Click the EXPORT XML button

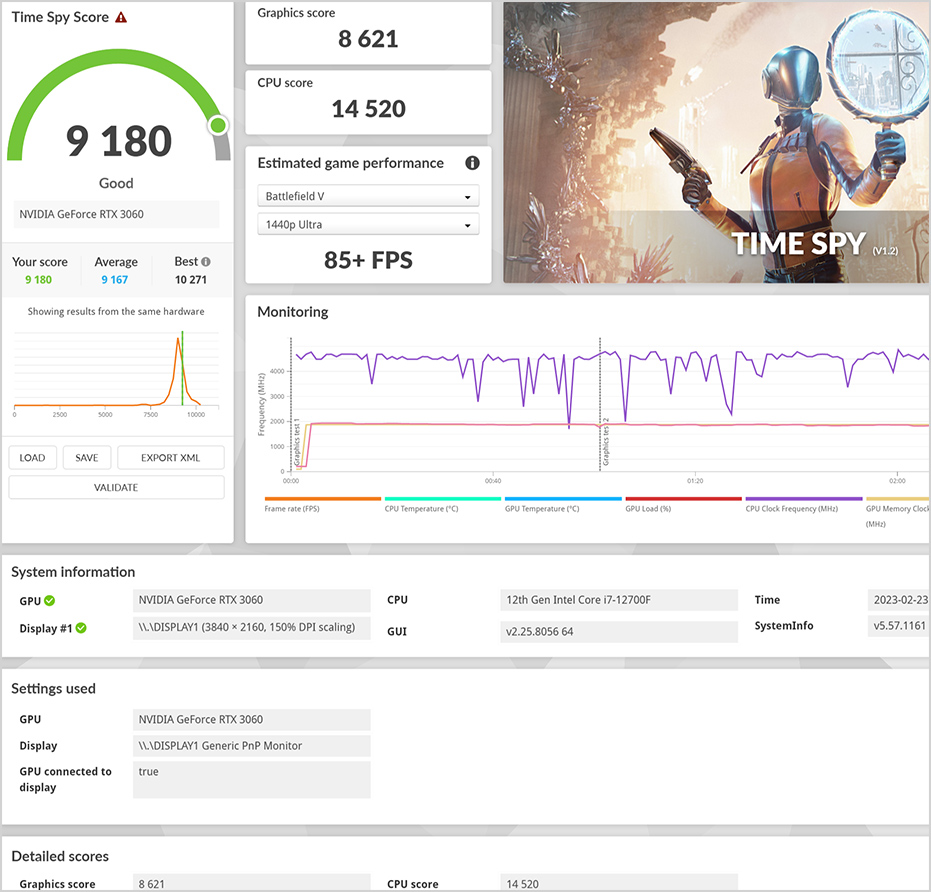(x=170, y=458)
